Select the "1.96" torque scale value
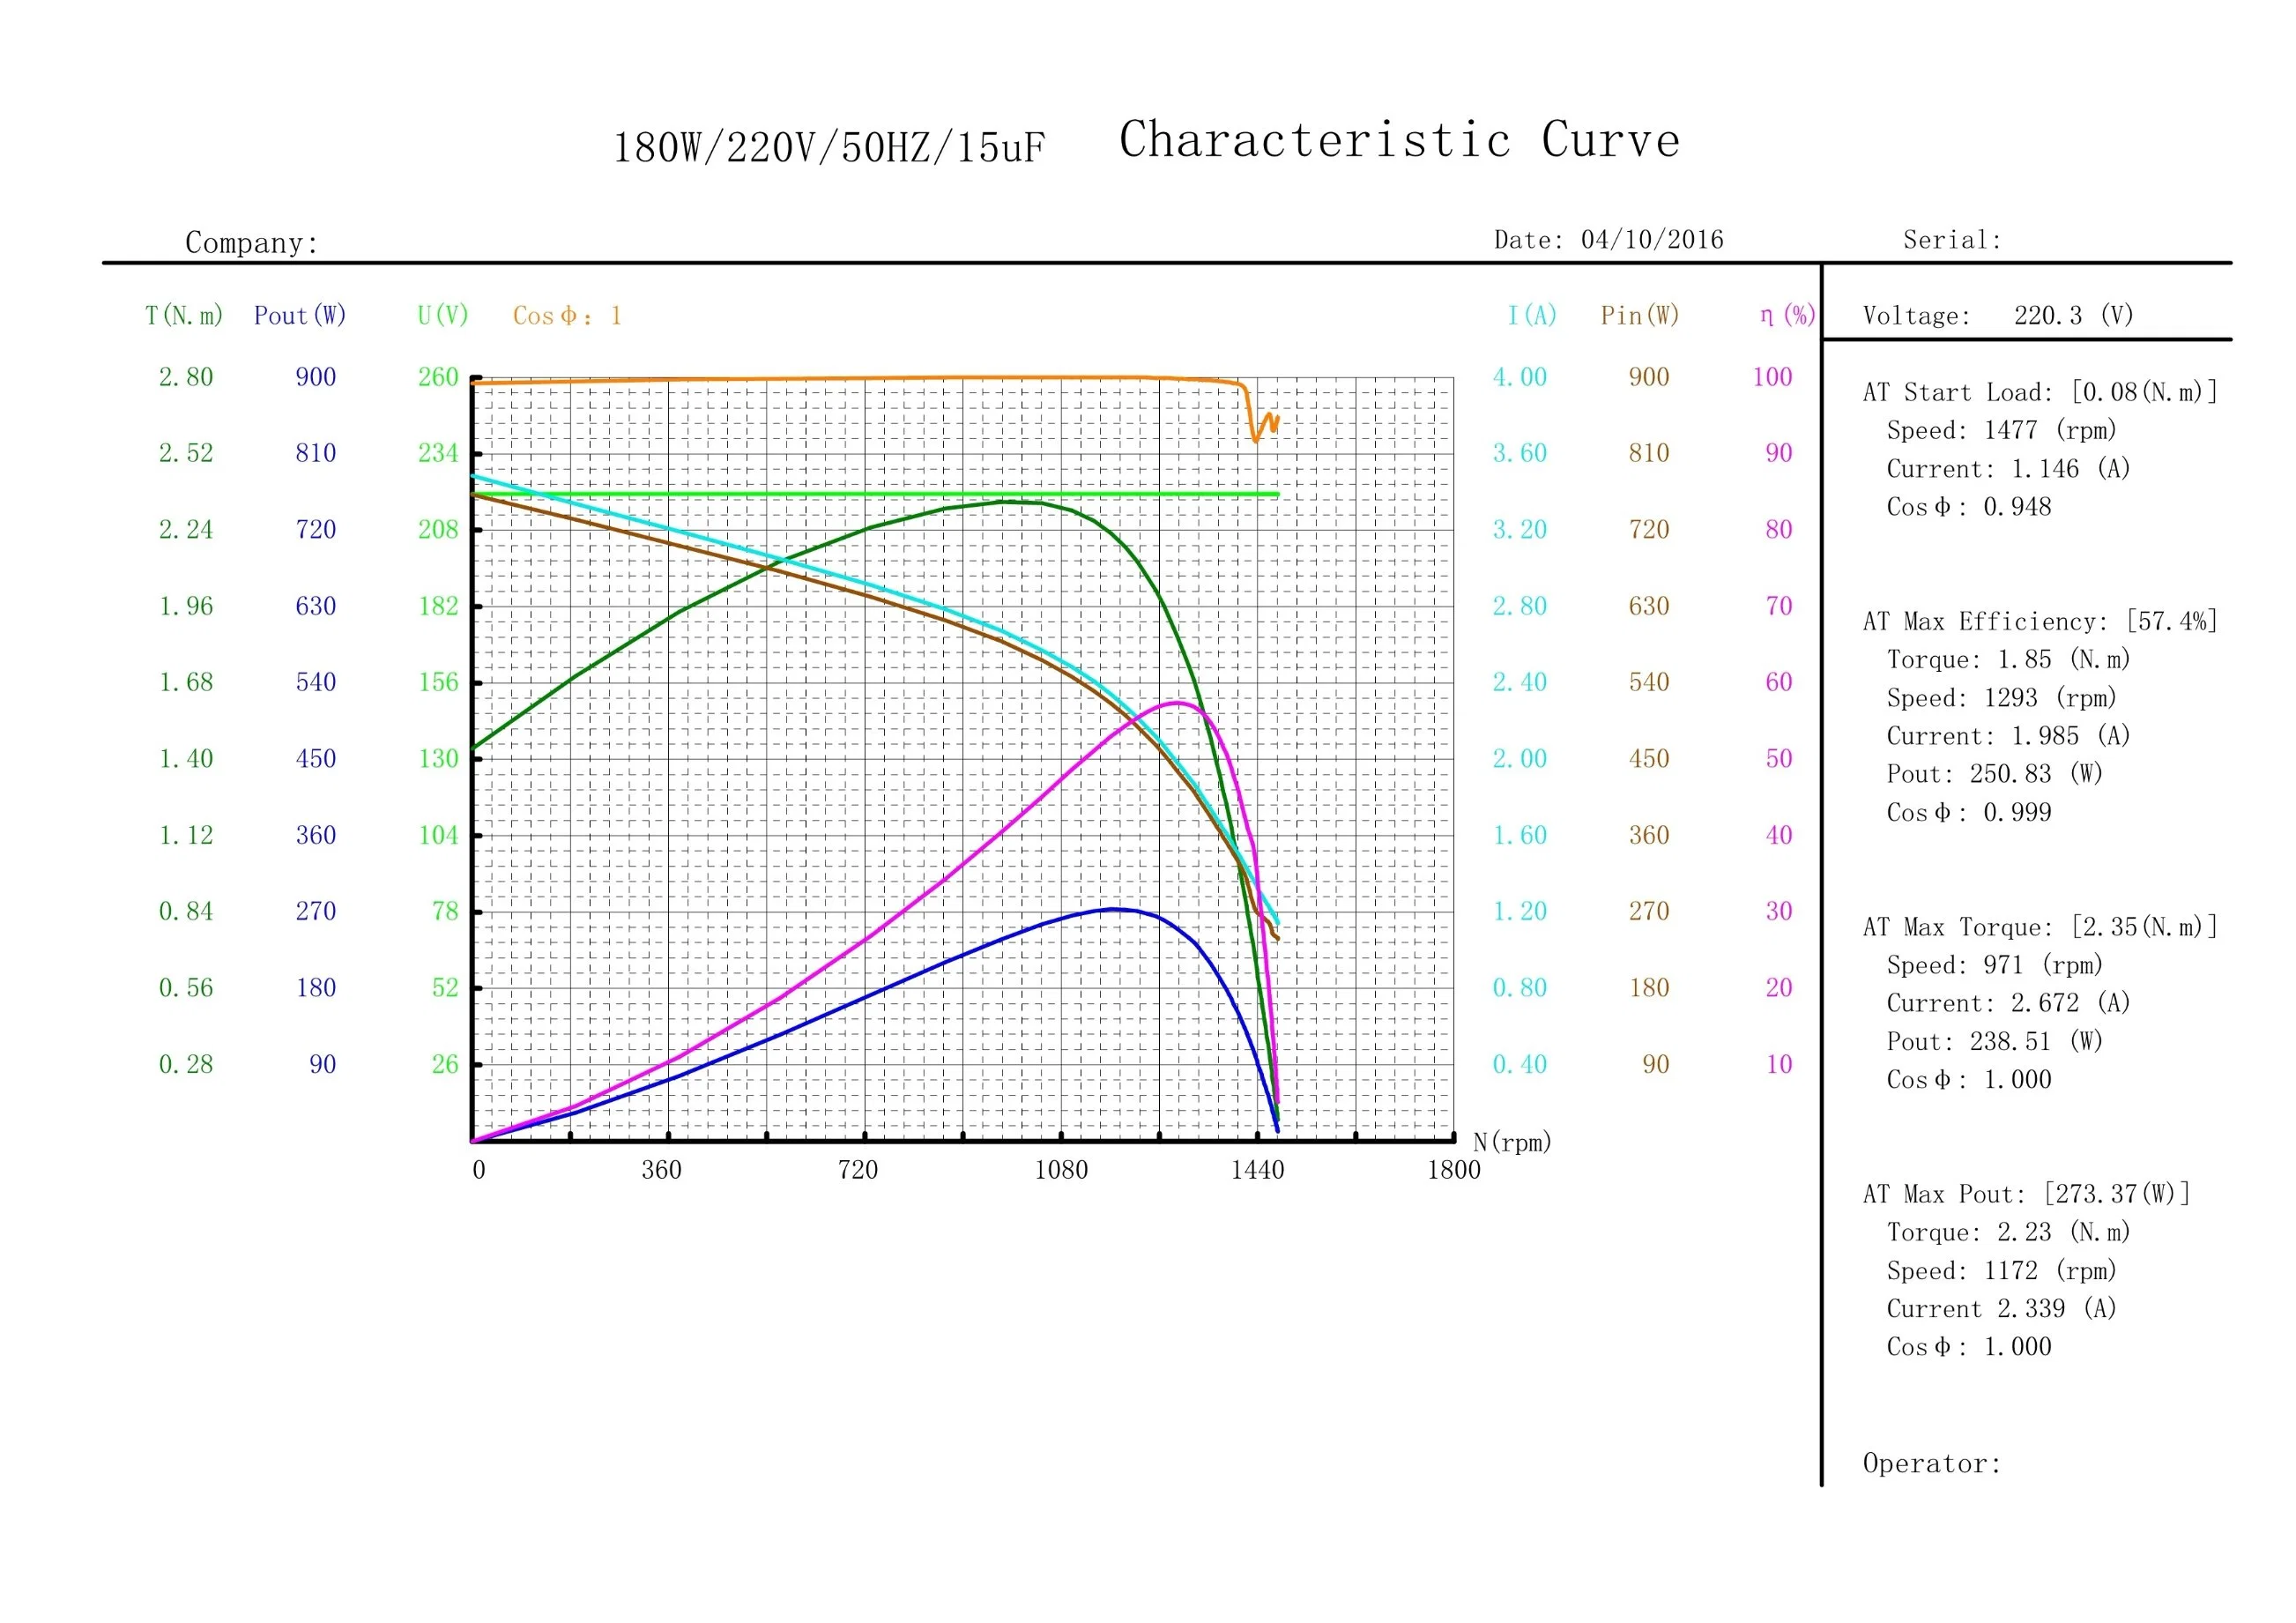The height and width of the screenshot is (1623, 2296). coord(186,606)
